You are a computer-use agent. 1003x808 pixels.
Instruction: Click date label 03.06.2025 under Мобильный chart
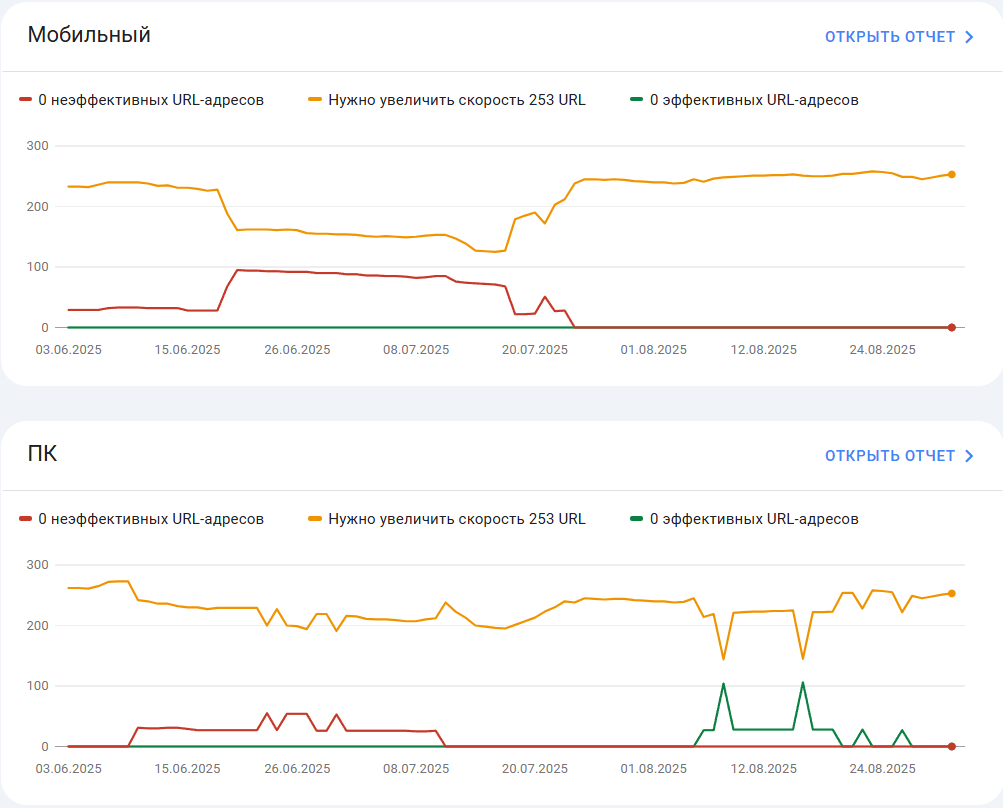[x=68, y=350]
